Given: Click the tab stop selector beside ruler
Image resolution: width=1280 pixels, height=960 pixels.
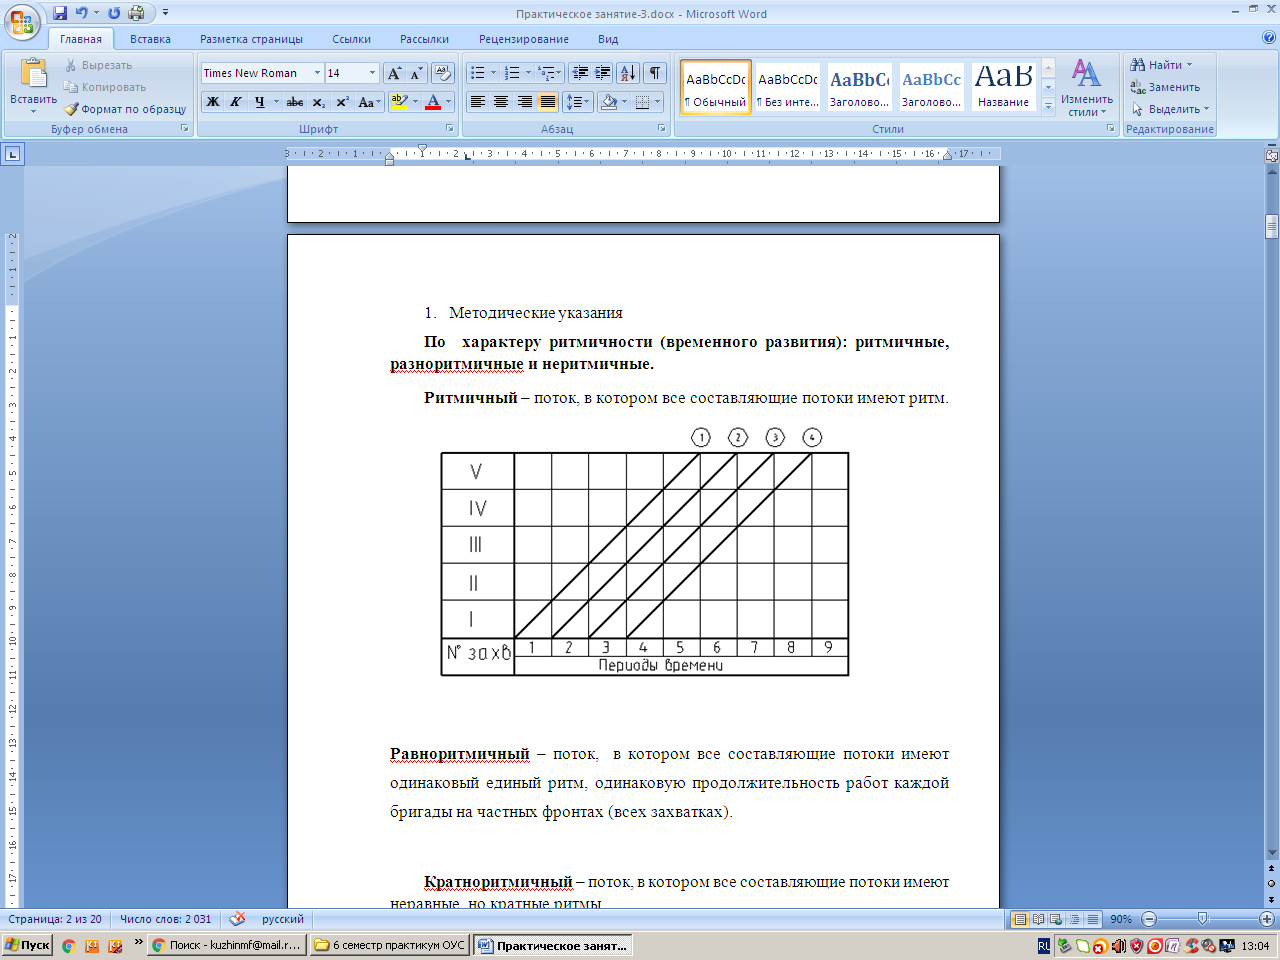Looking at the screenshot, I should click(12, 154).
